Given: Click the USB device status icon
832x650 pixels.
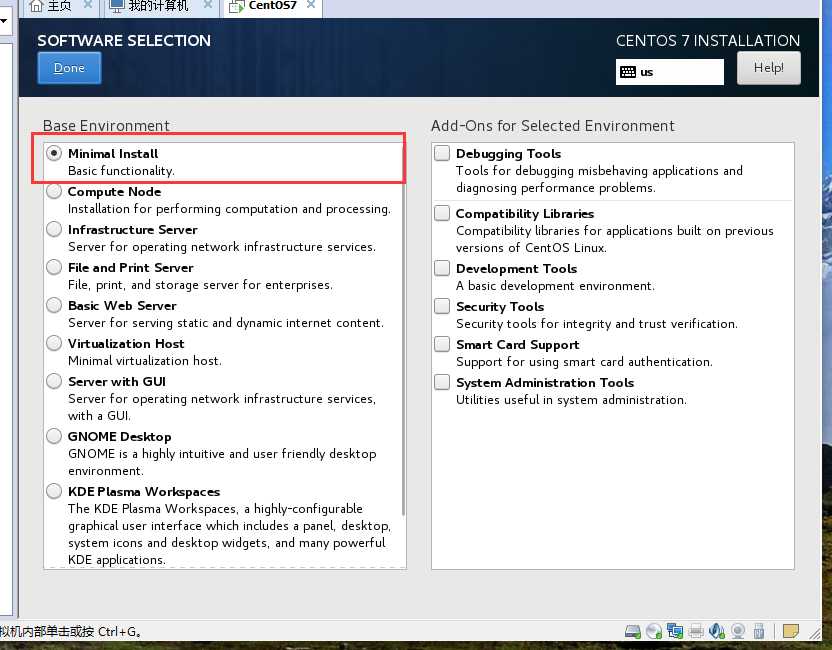Looking at the screenshot, I should (x=759, y=631).
